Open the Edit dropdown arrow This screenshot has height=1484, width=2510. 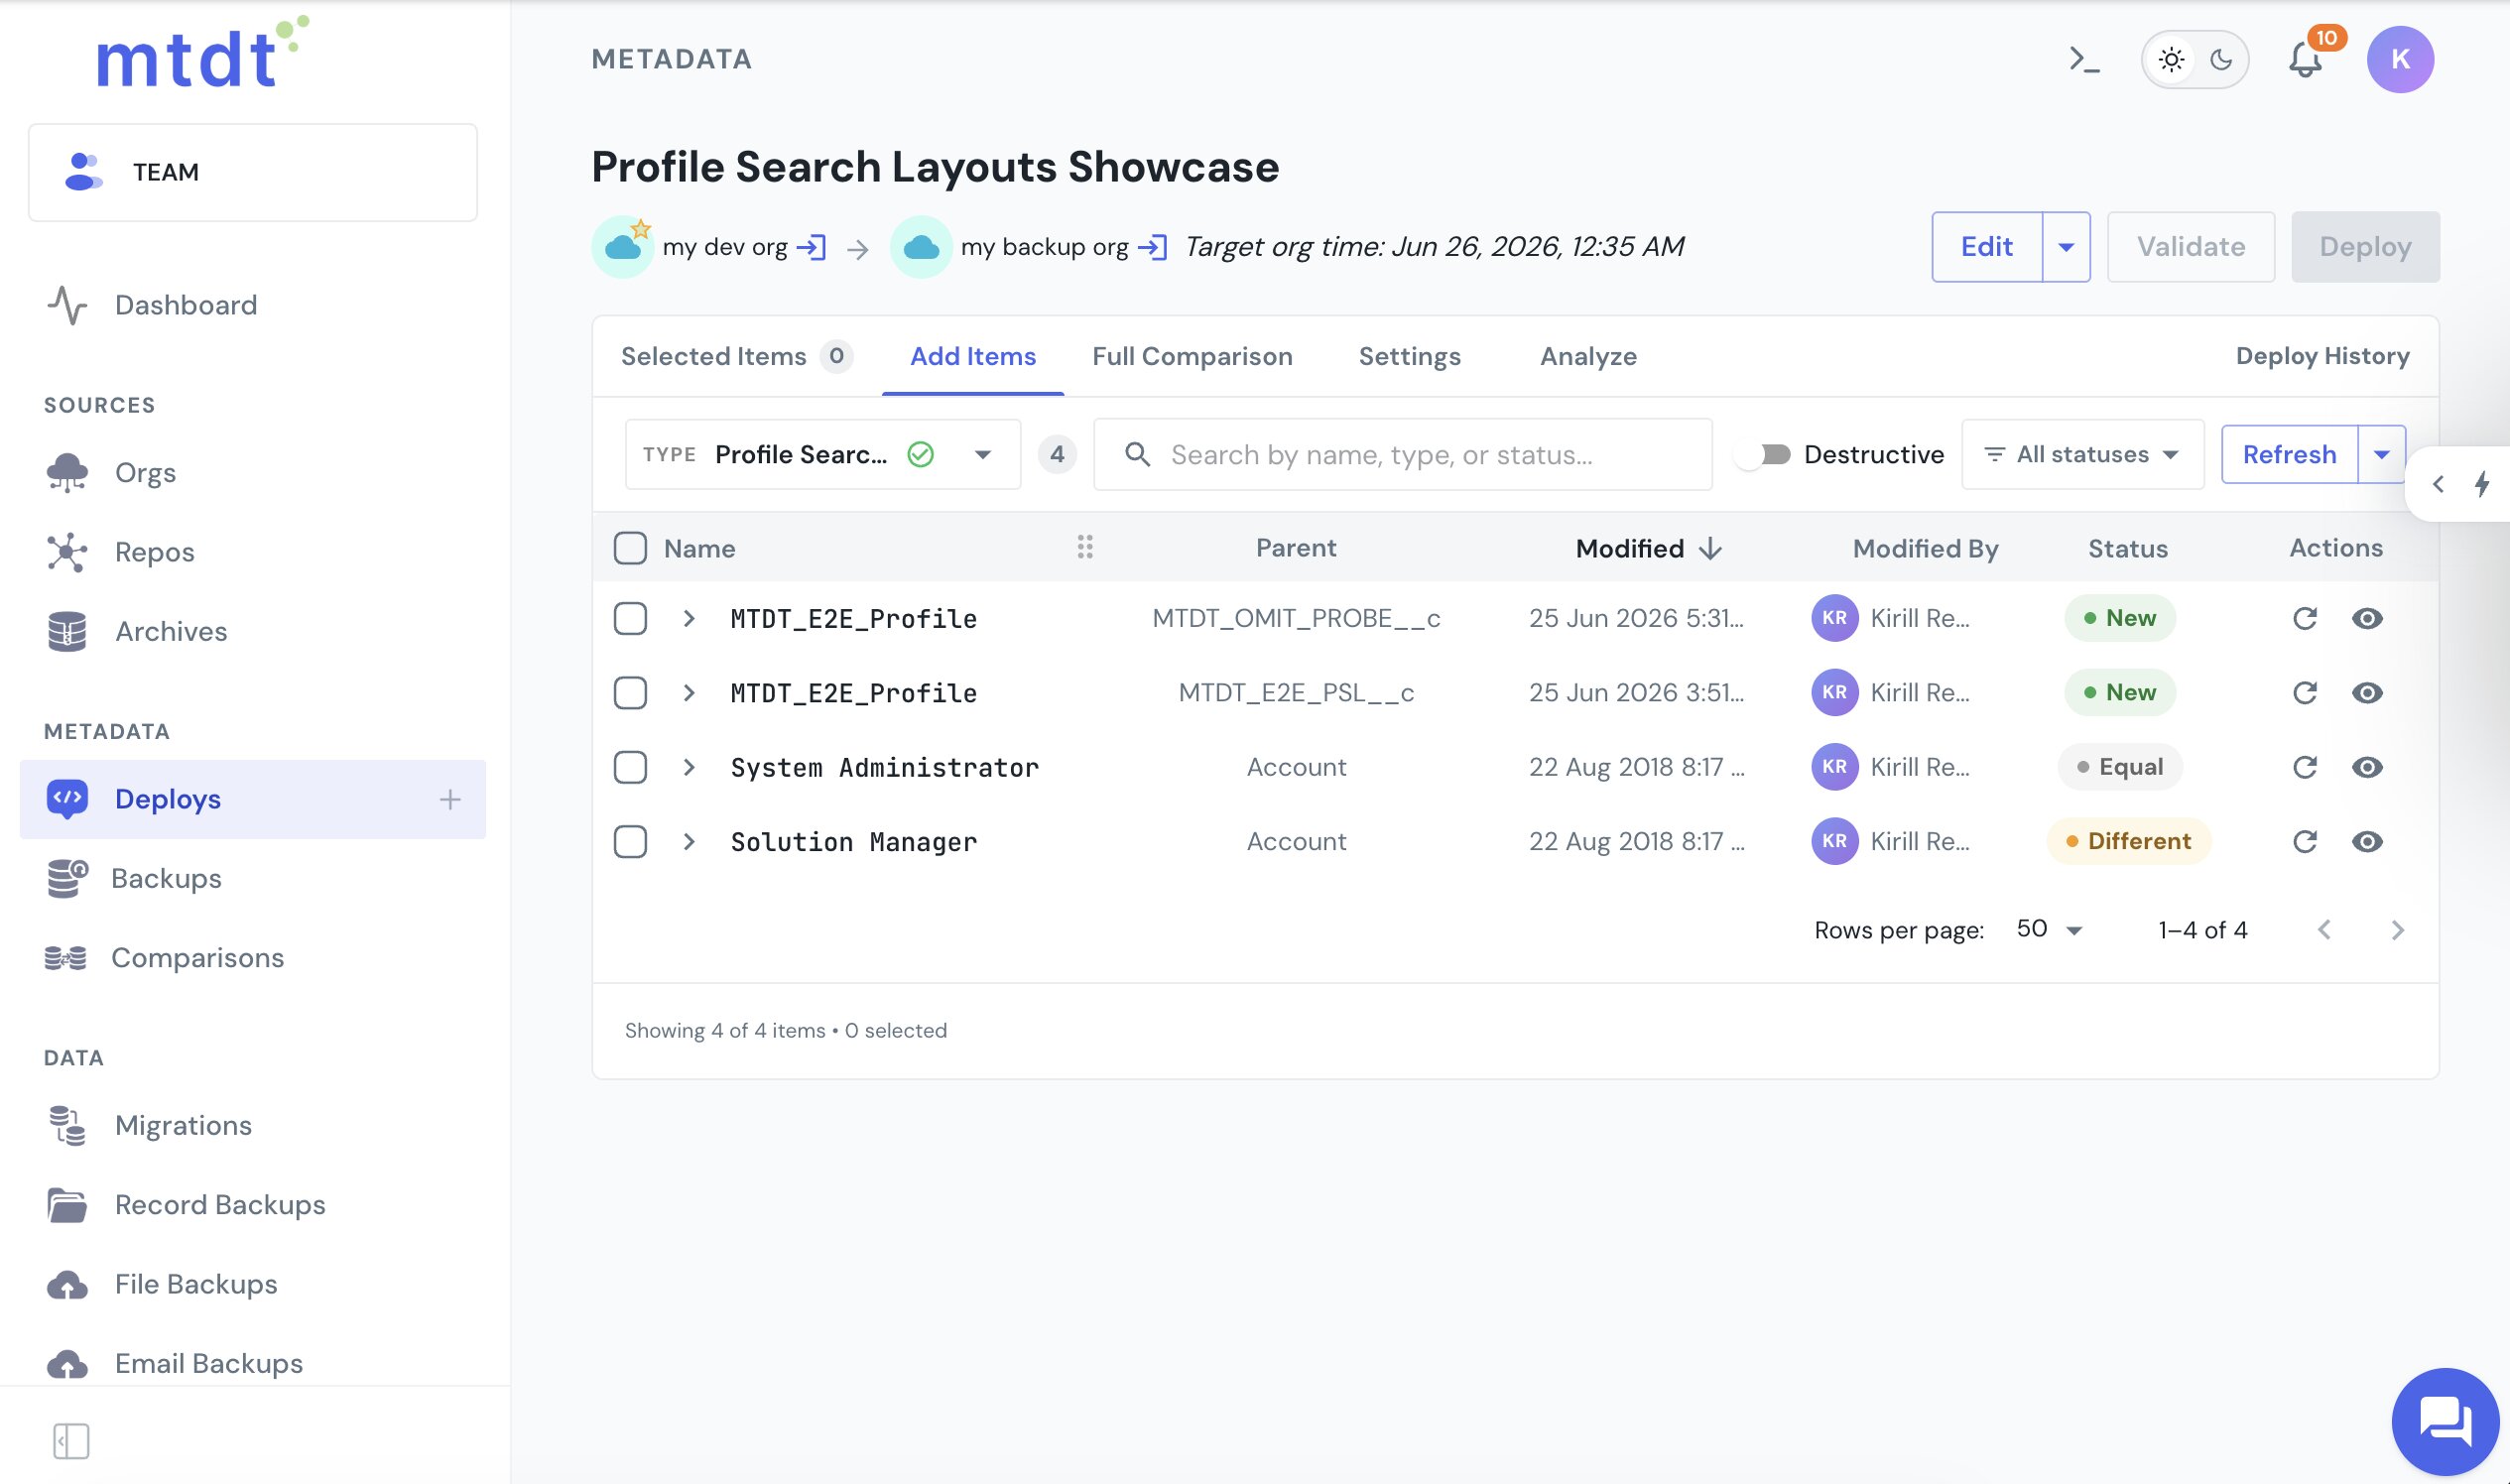tap(2066, 247)
